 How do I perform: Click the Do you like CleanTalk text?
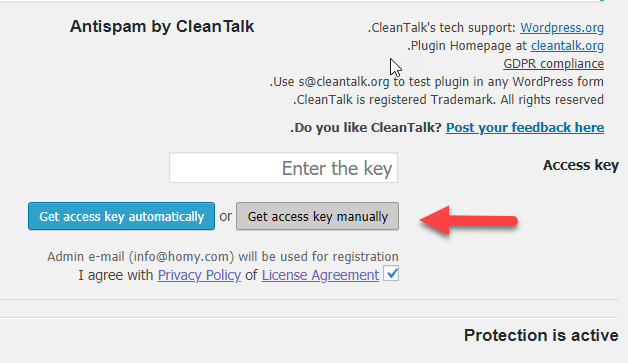coord(366,127)
